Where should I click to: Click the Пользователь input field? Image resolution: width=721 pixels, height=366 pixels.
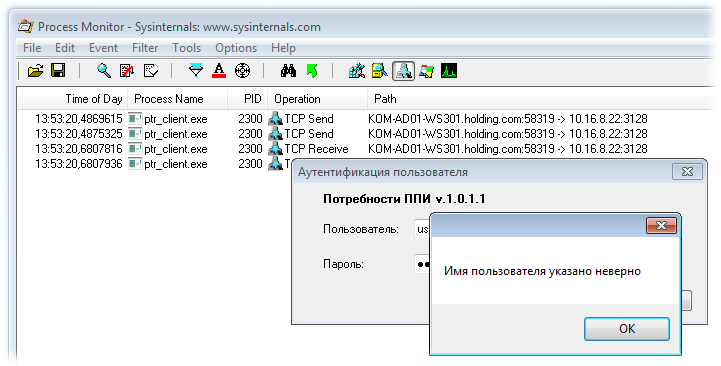(422, 229)
